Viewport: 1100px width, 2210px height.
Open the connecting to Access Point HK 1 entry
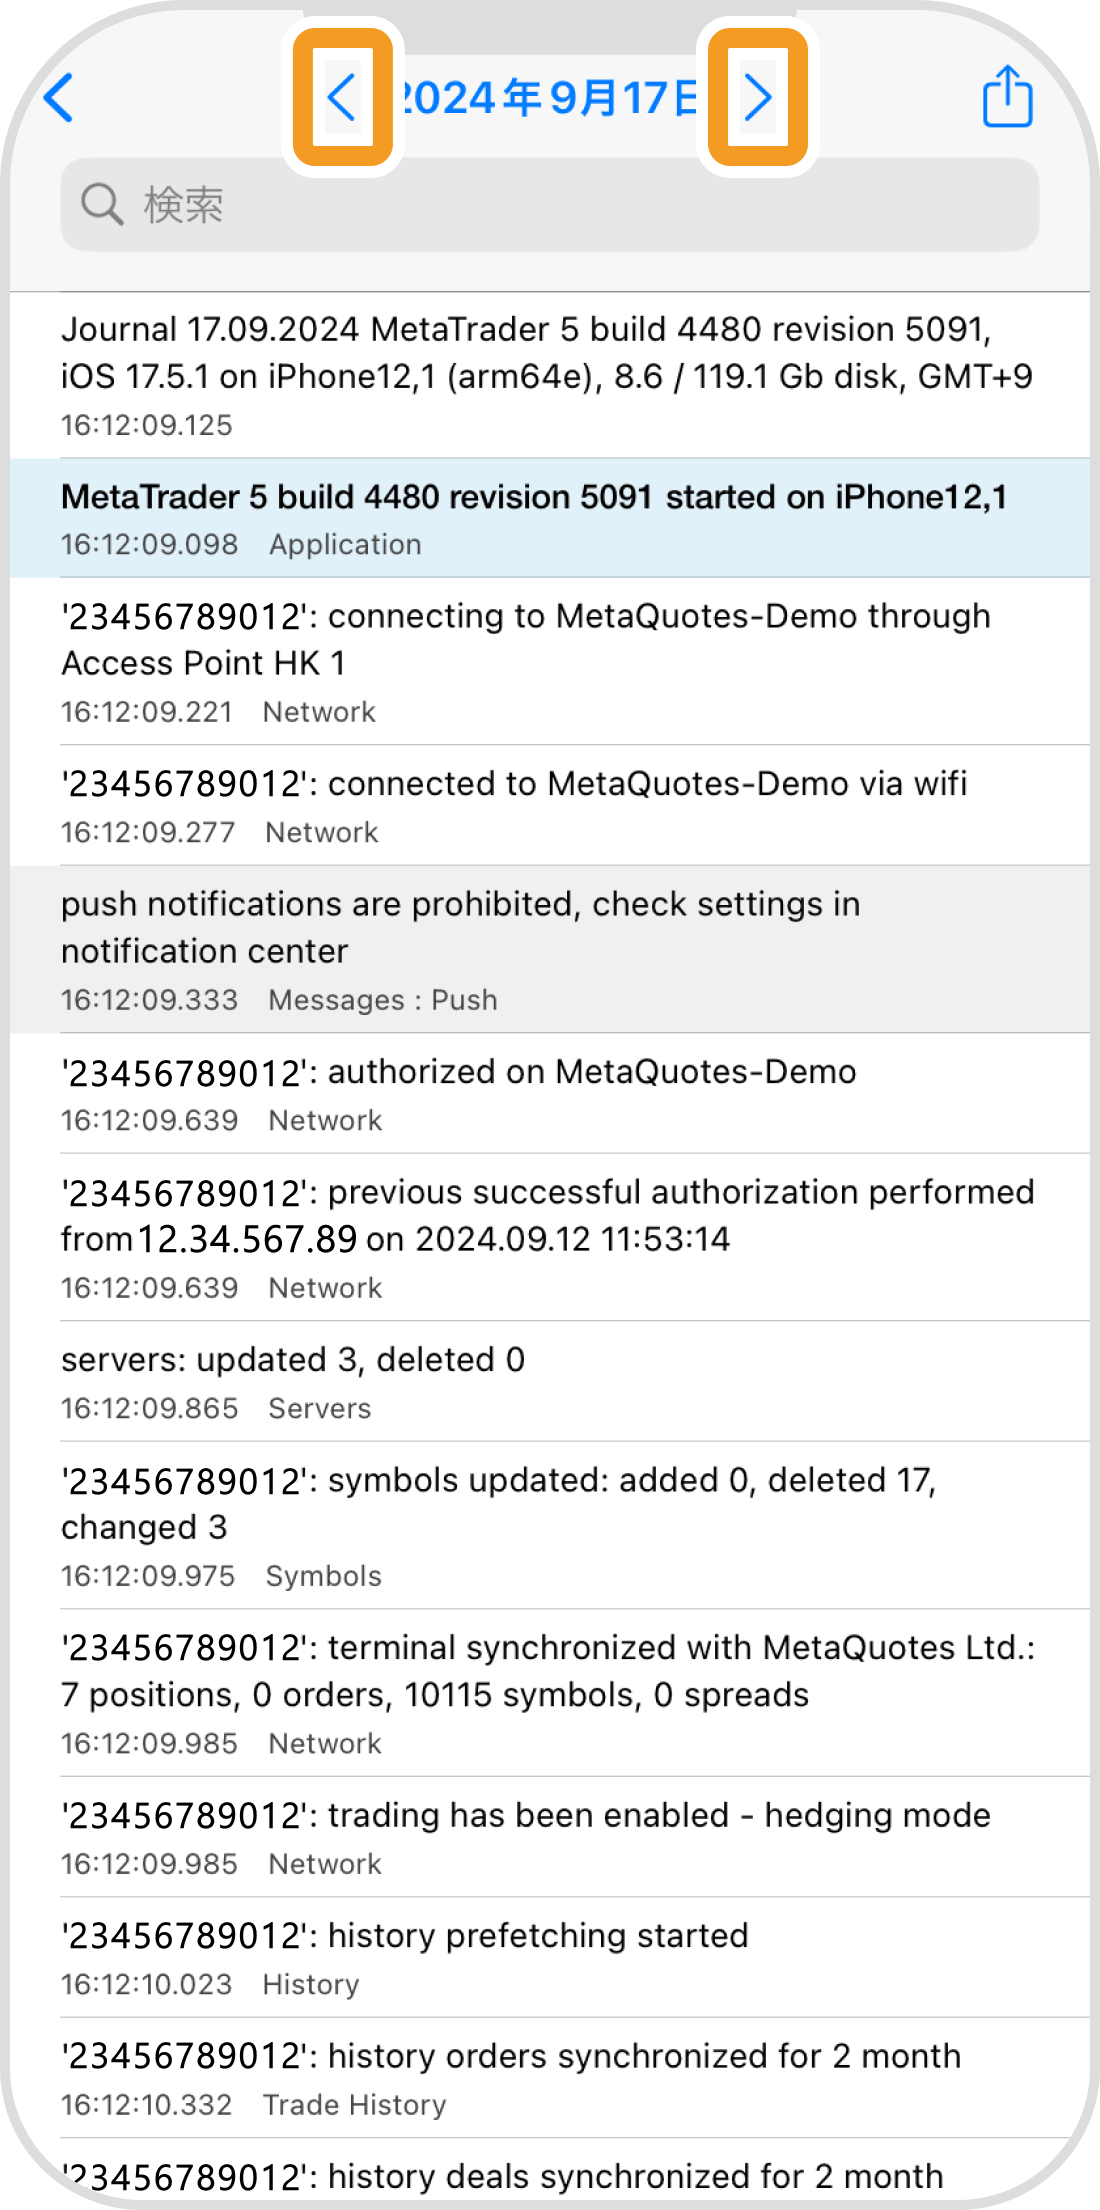coord(550,661)
